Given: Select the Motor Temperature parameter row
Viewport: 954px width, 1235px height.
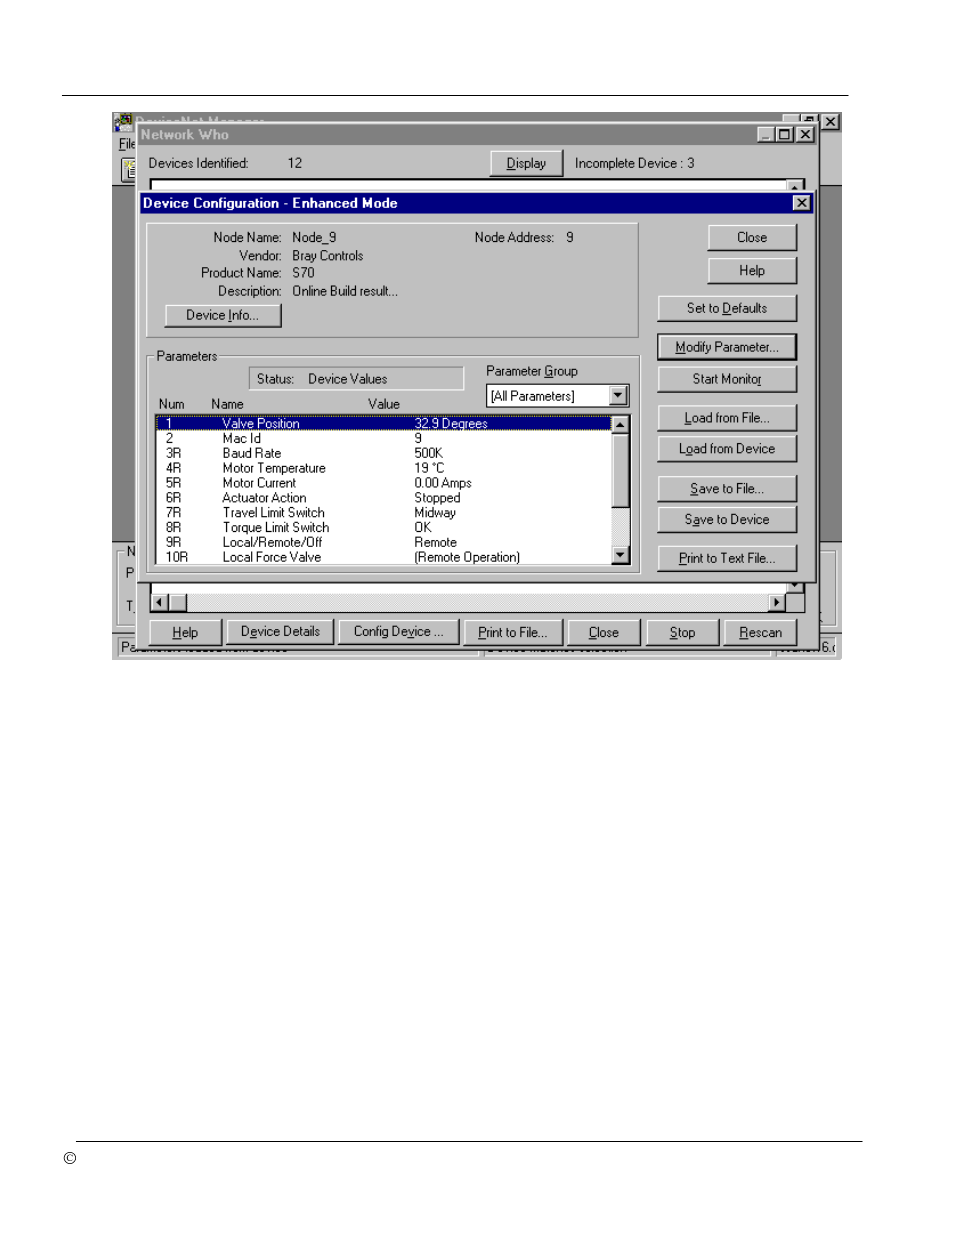Looking at the screenshot, I should pyautogui.click(x=383, y=468).
